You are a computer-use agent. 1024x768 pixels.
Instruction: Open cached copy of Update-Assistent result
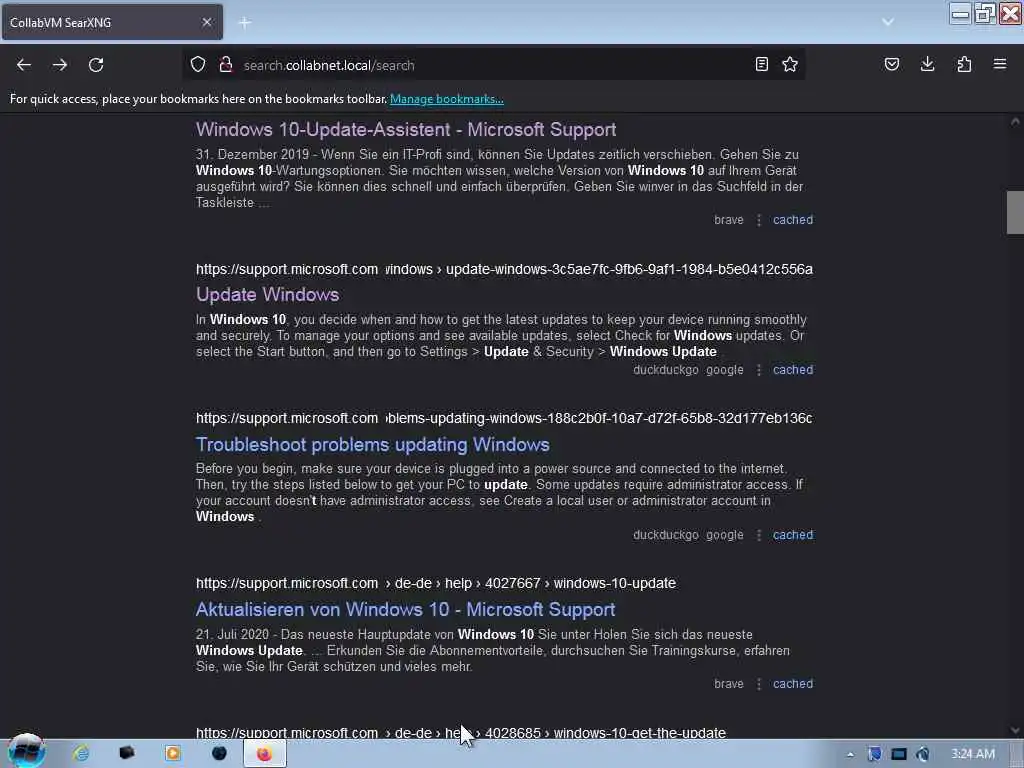793,220
